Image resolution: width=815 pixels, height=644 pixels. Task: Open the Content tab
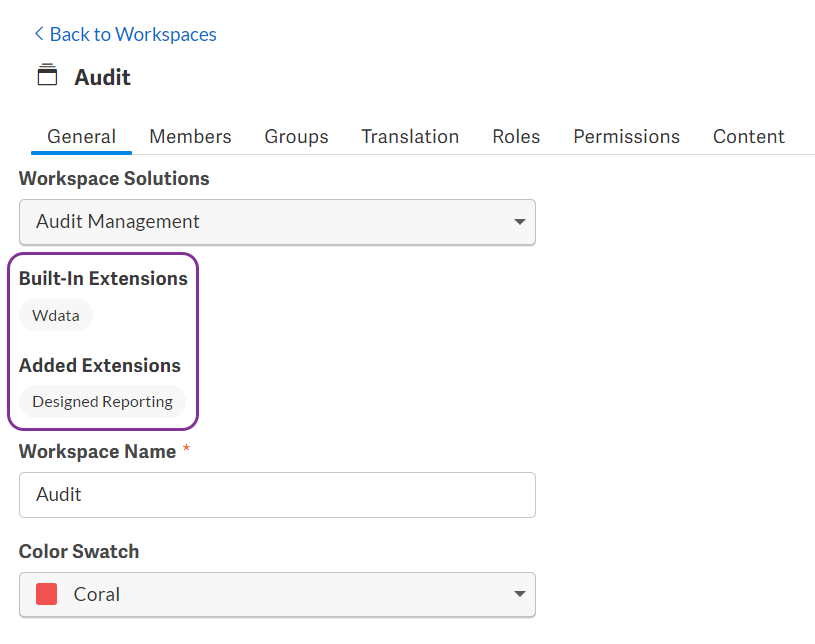748,137
